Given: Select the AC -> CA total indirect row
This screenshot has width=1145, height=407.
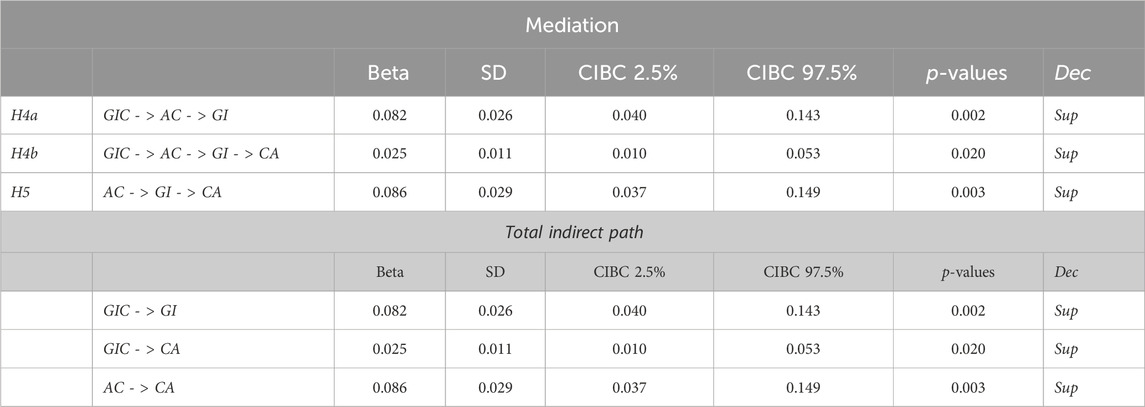Looking at the screenshot, I should click(572, 387).
